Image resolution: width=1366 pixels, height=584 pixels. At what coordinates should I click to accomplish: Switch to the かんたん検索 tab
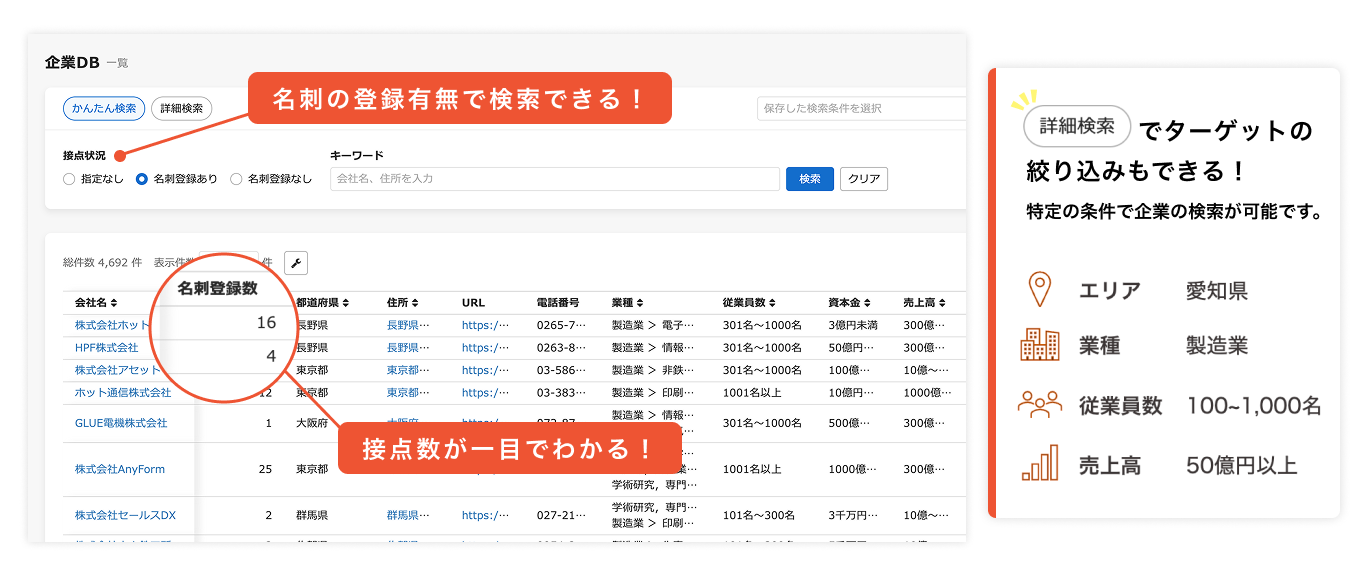[103, 108]
